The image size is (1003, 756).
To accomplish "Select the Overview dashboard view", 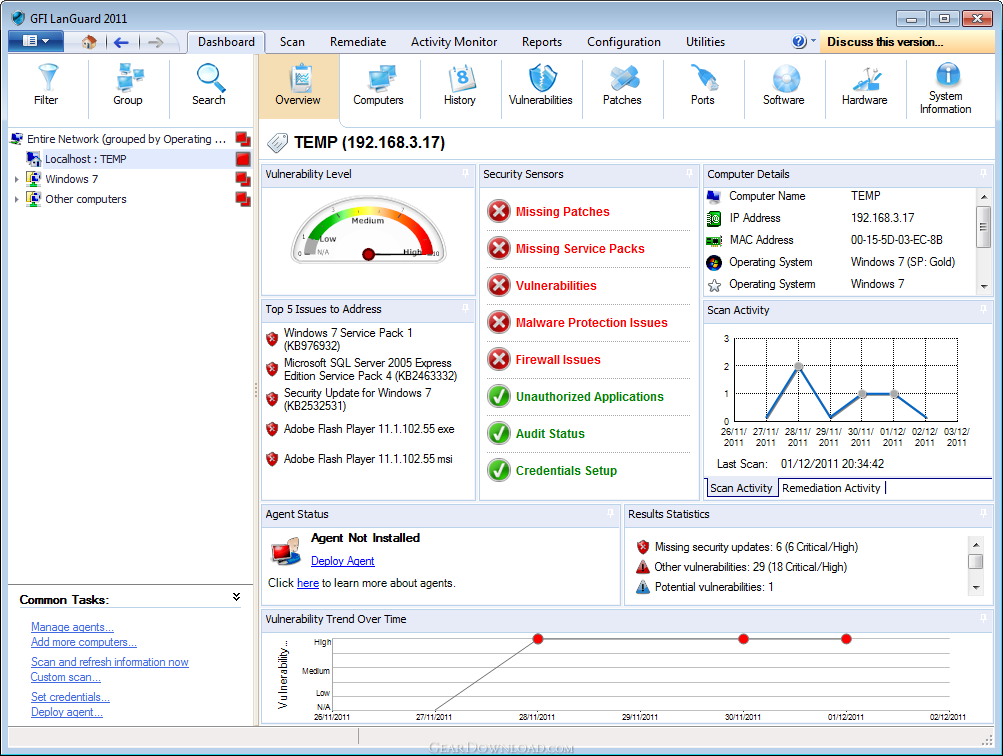I will coord(298,85).
